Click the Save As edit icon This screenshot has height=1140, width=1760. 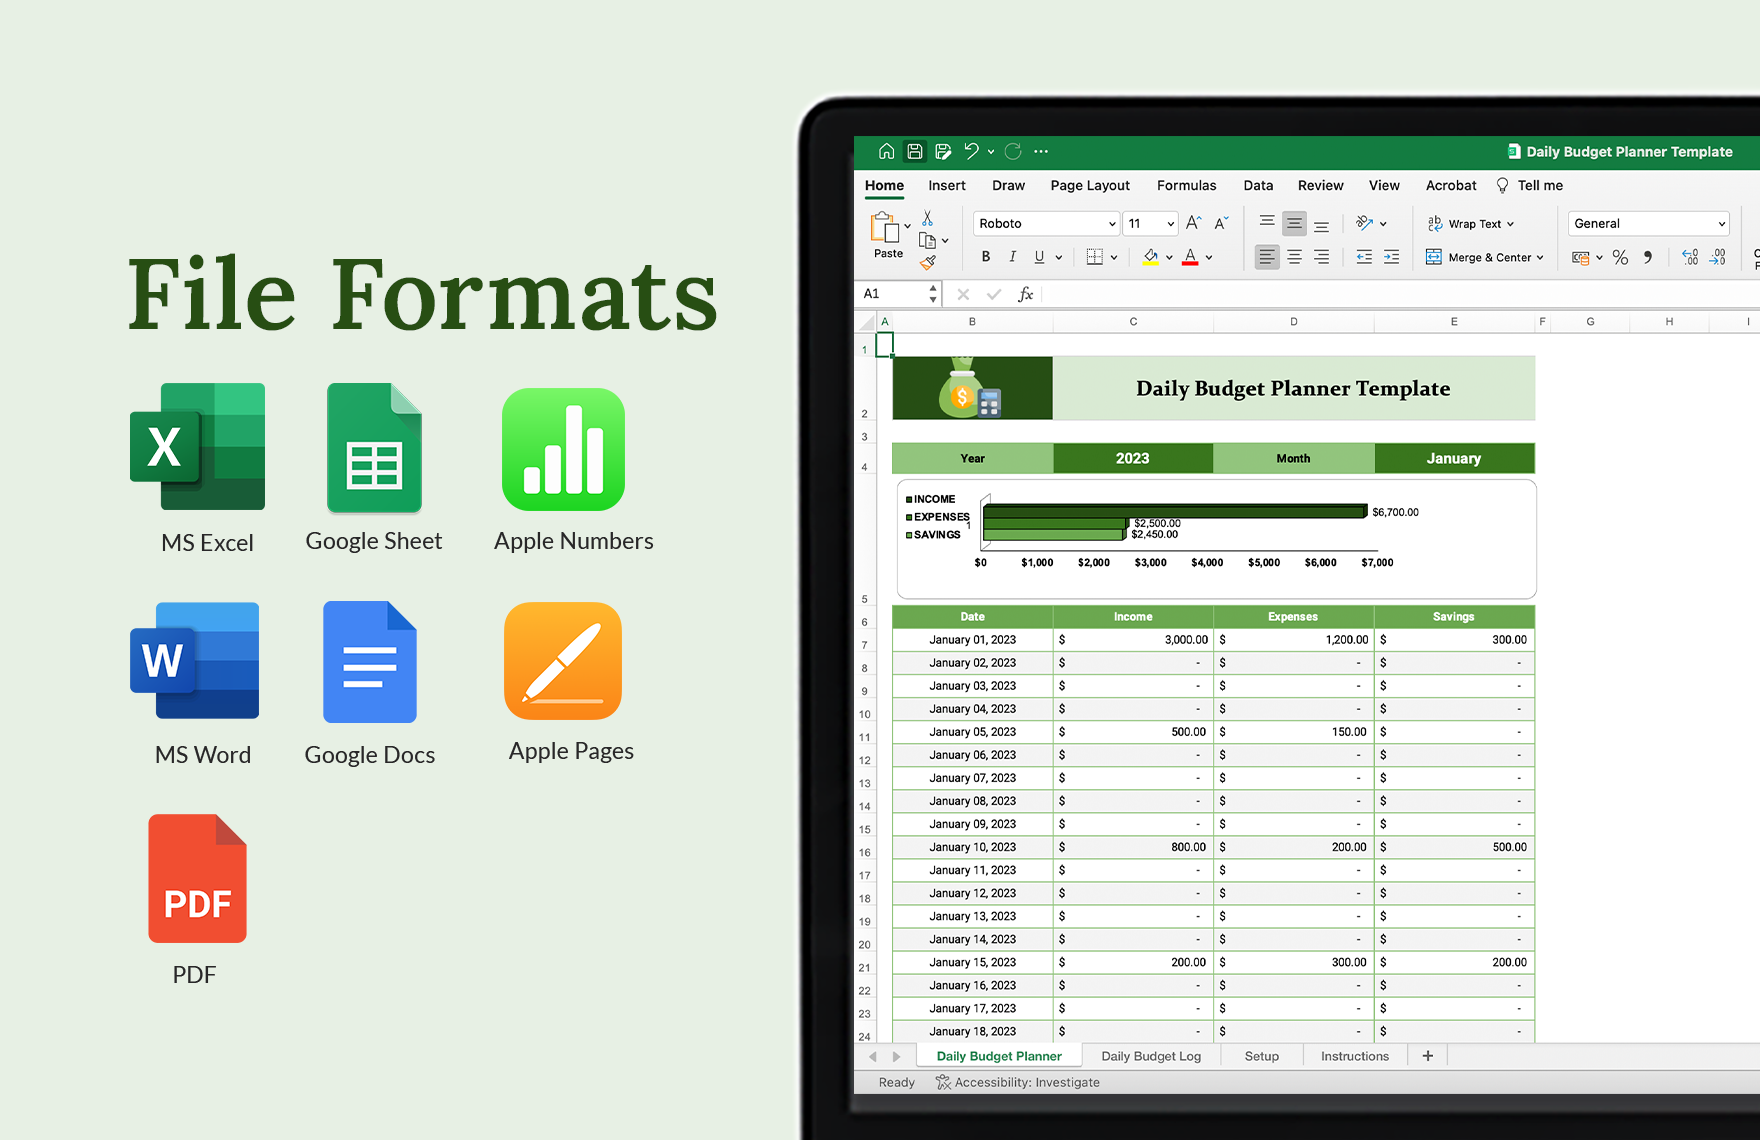click(x=943, y=151)
